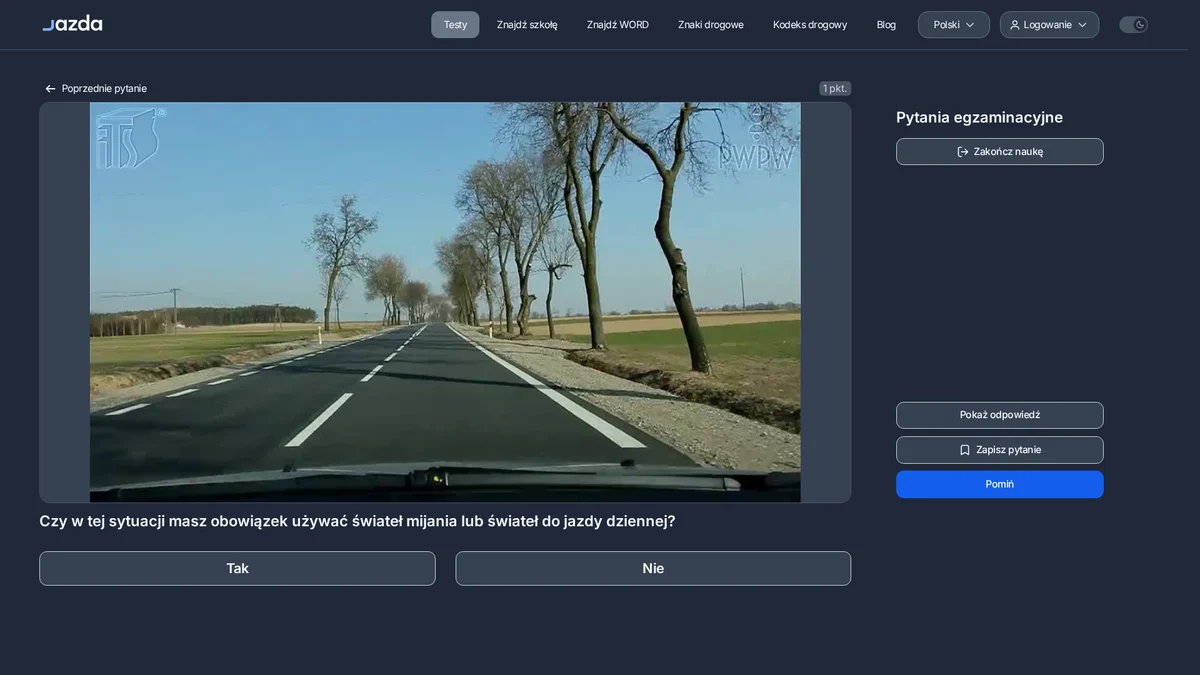Click Zakończ naukę button
Viewport: 1200px width, 675px height.
click(x=1000, y=152)
